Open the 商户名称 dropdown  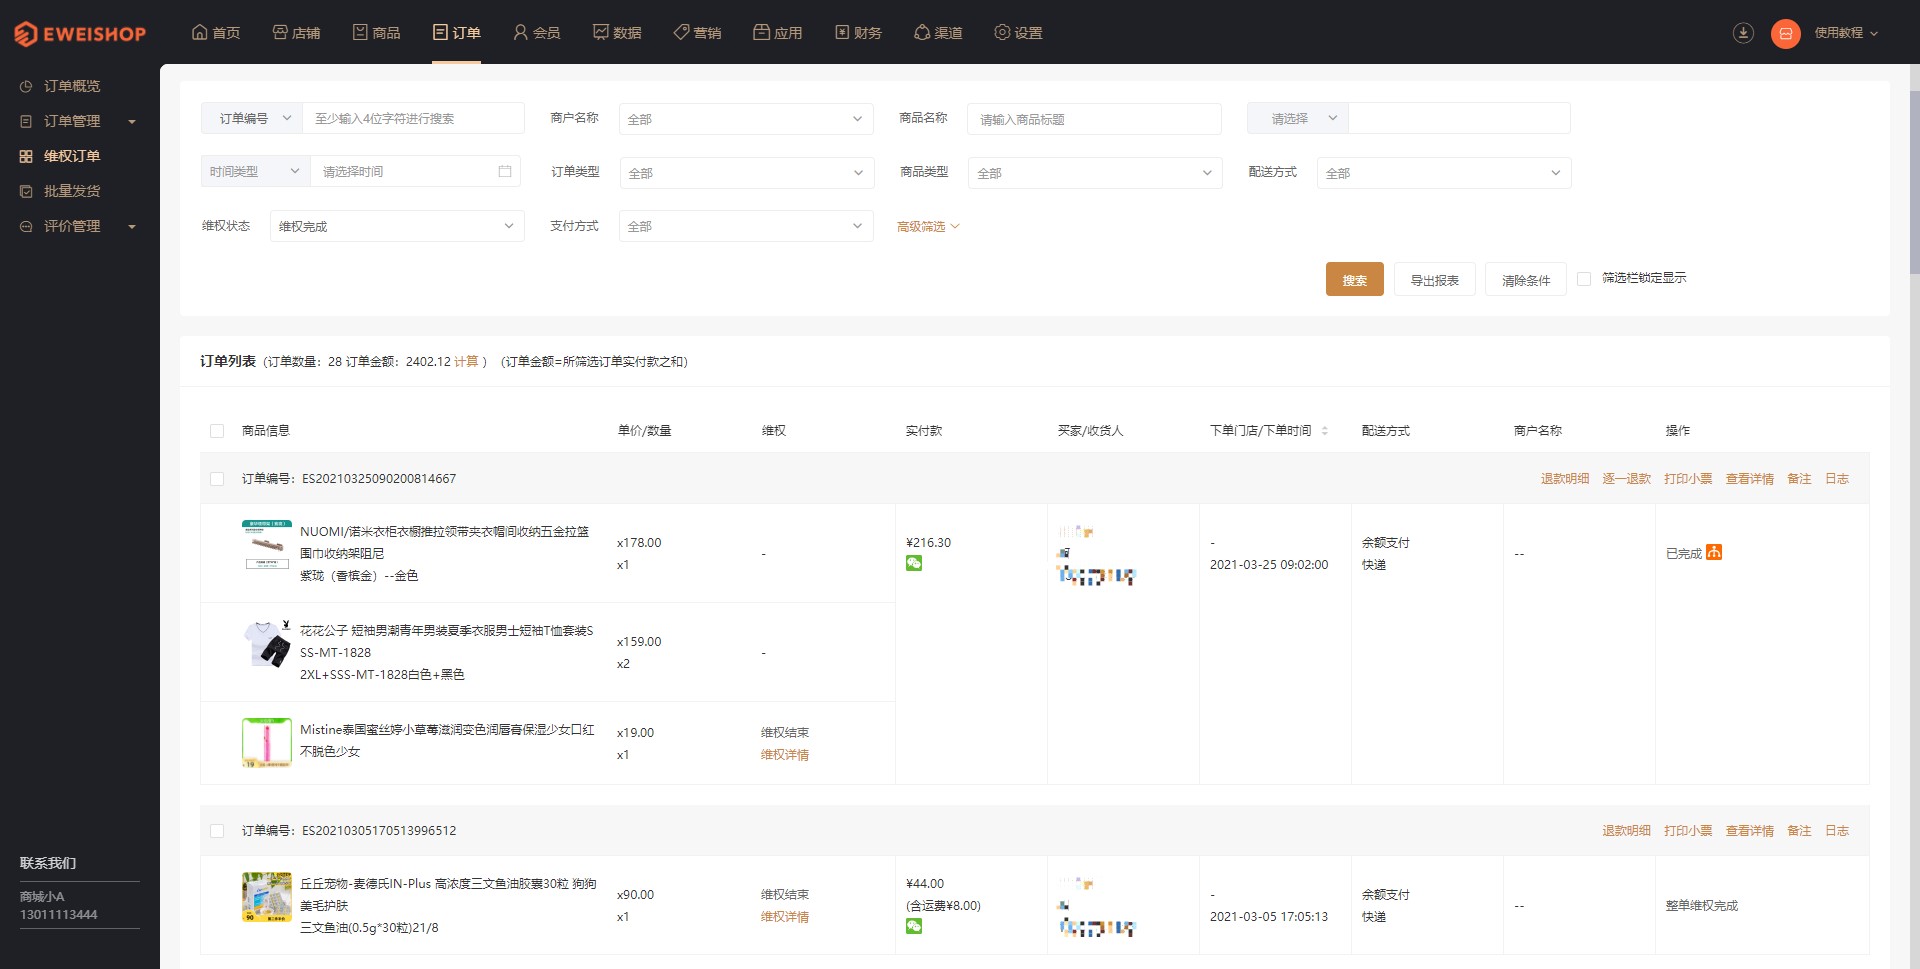[x=746, y=119]
